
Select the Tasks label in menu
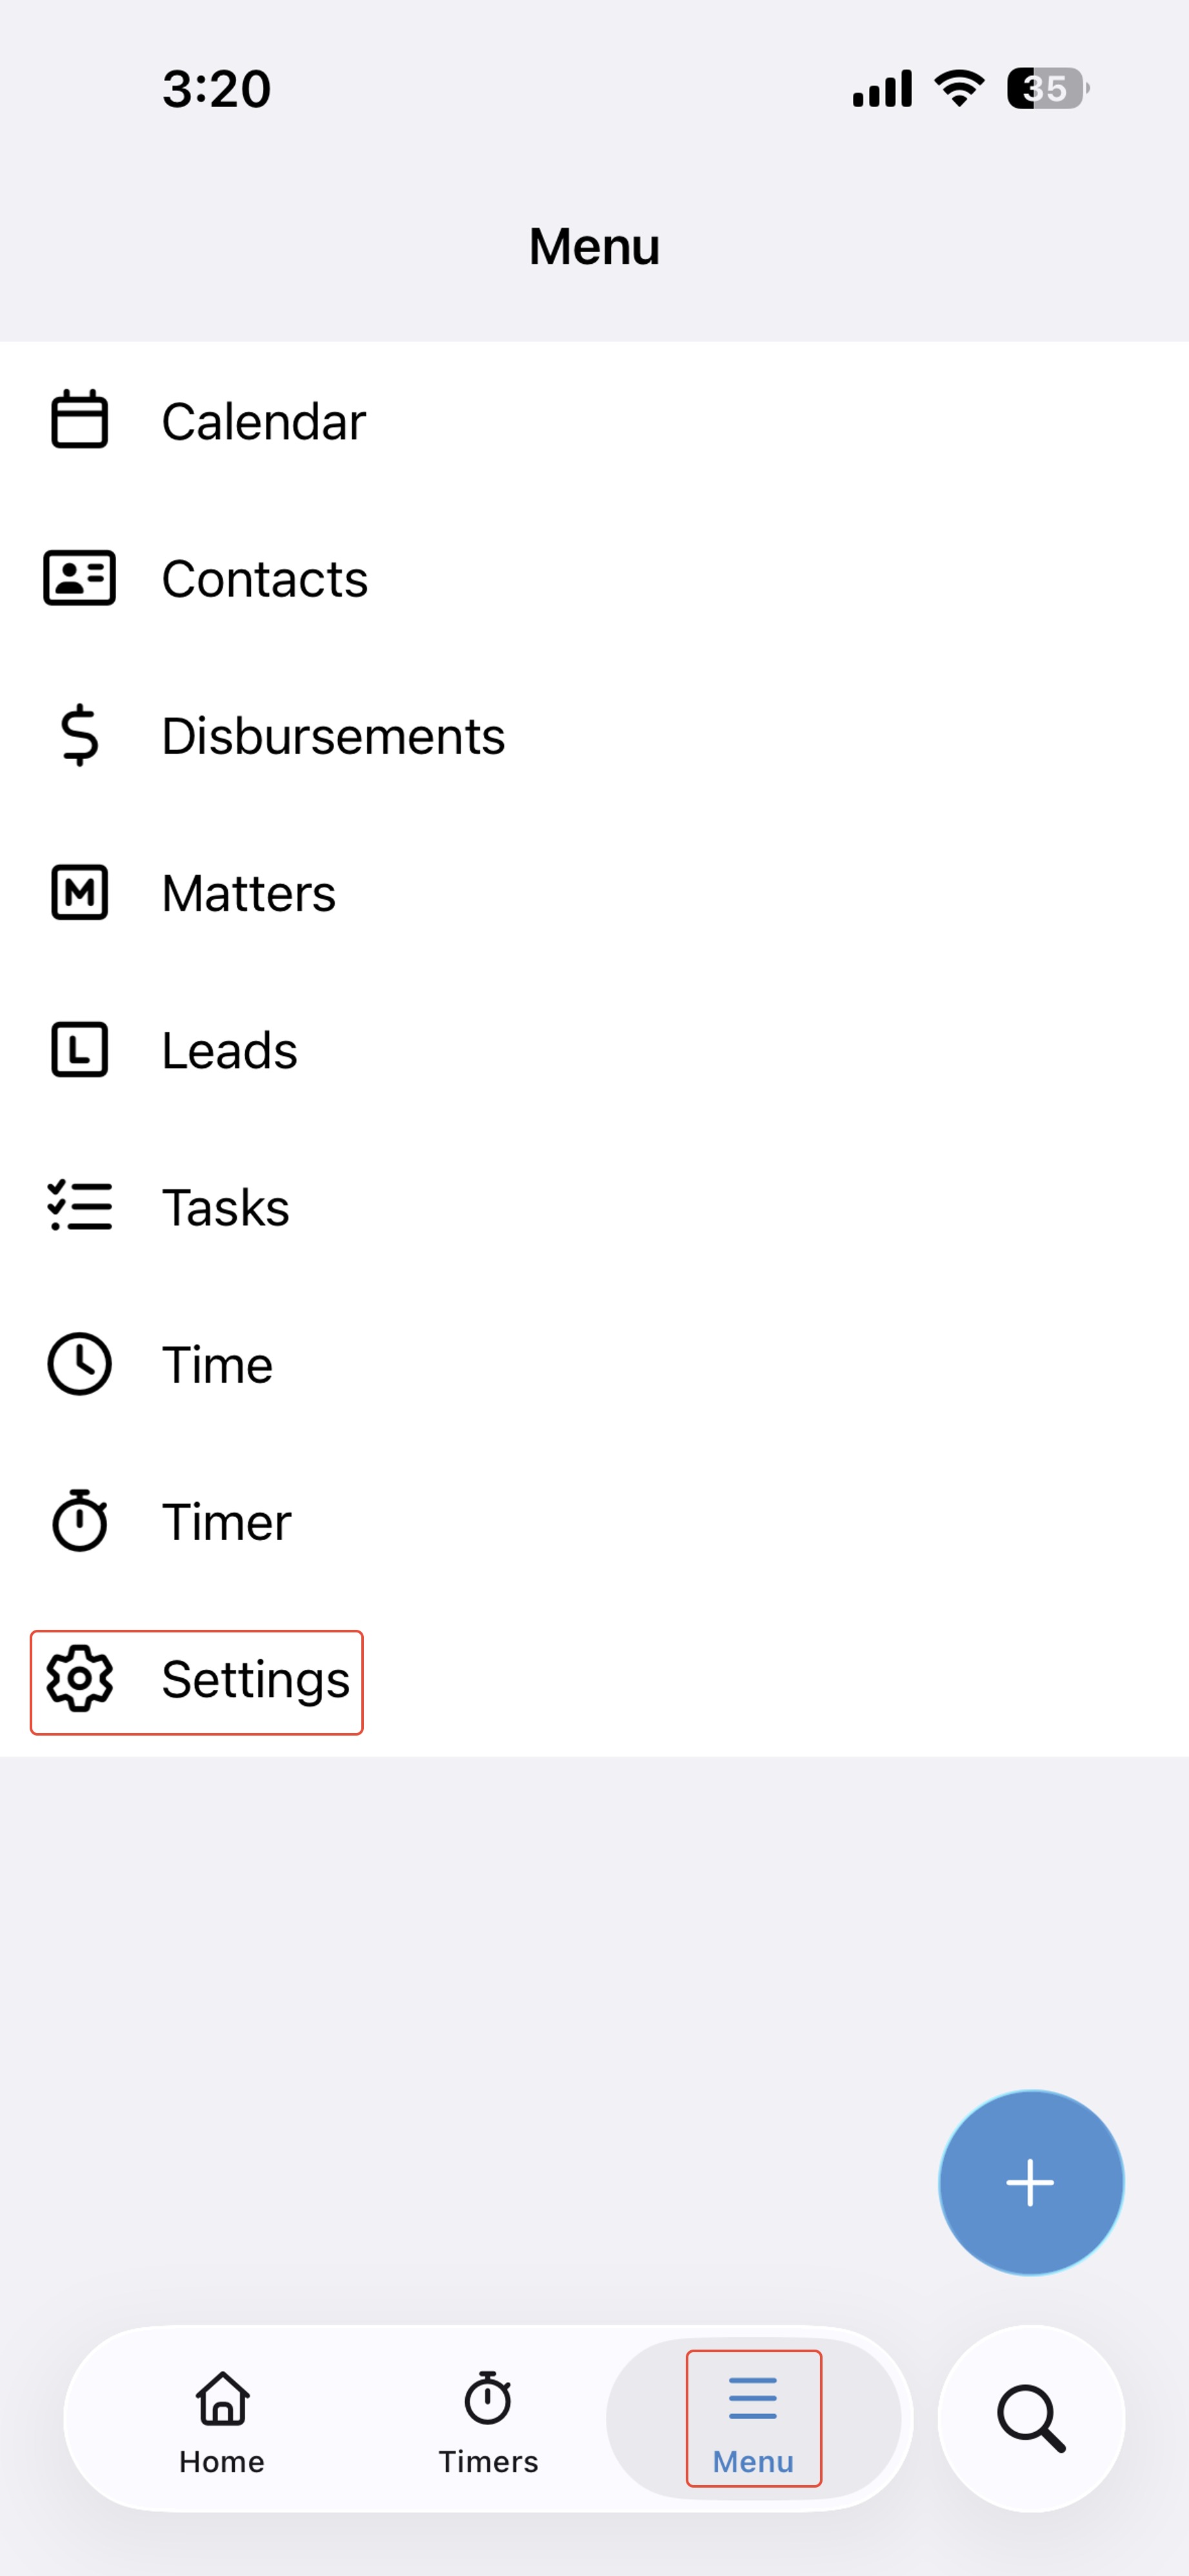[226, 1207]
